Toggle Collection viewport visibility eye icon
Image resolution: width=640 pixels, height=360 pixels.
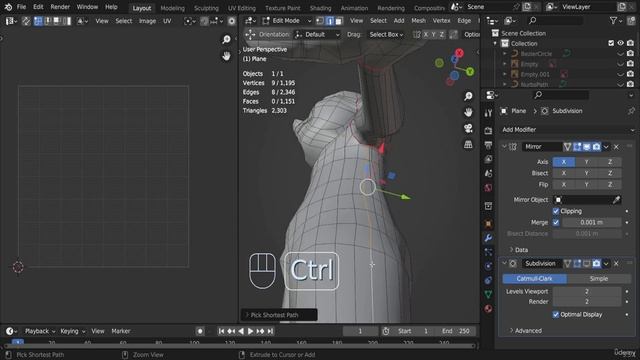point(620,43)
